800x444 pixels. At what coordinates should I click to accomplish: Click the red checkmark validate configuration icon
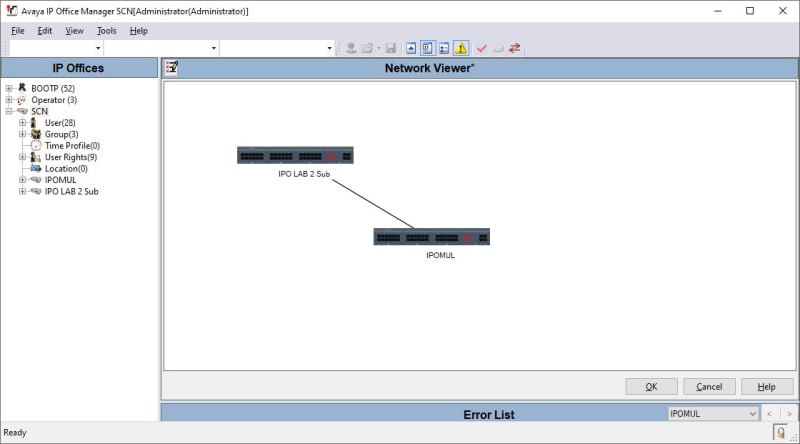click(x=482, y=48)
